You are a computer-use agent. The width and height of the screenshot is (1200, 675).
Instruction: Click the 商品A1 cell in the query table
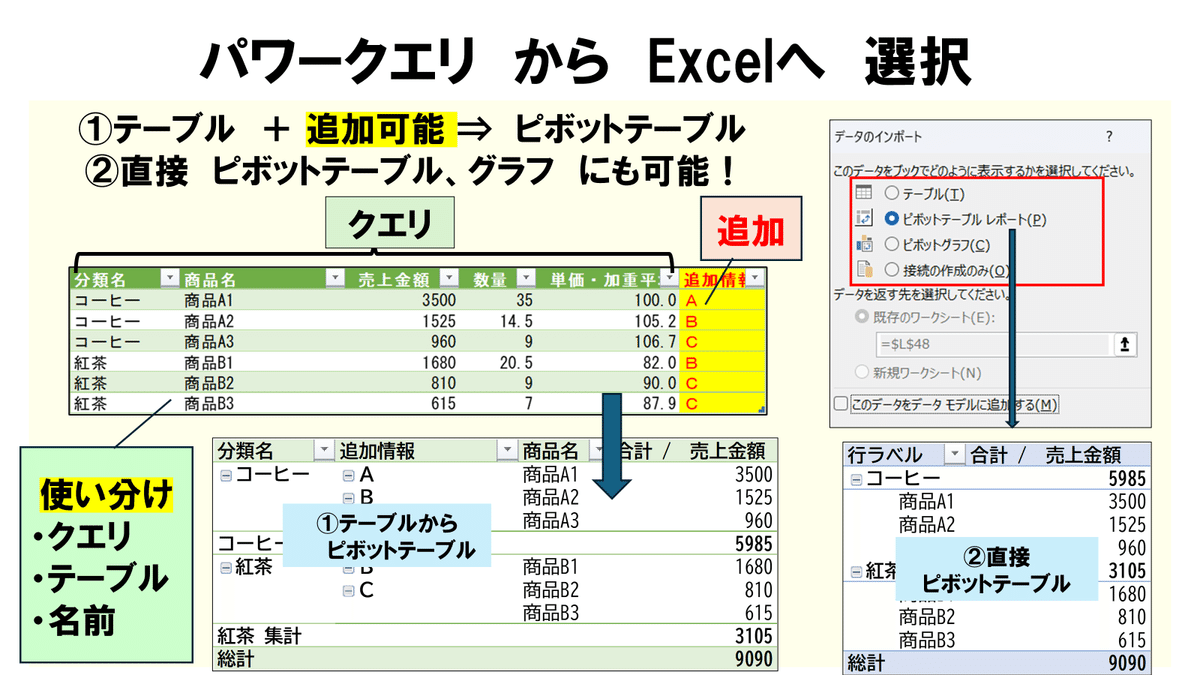(x=208, y=299)
